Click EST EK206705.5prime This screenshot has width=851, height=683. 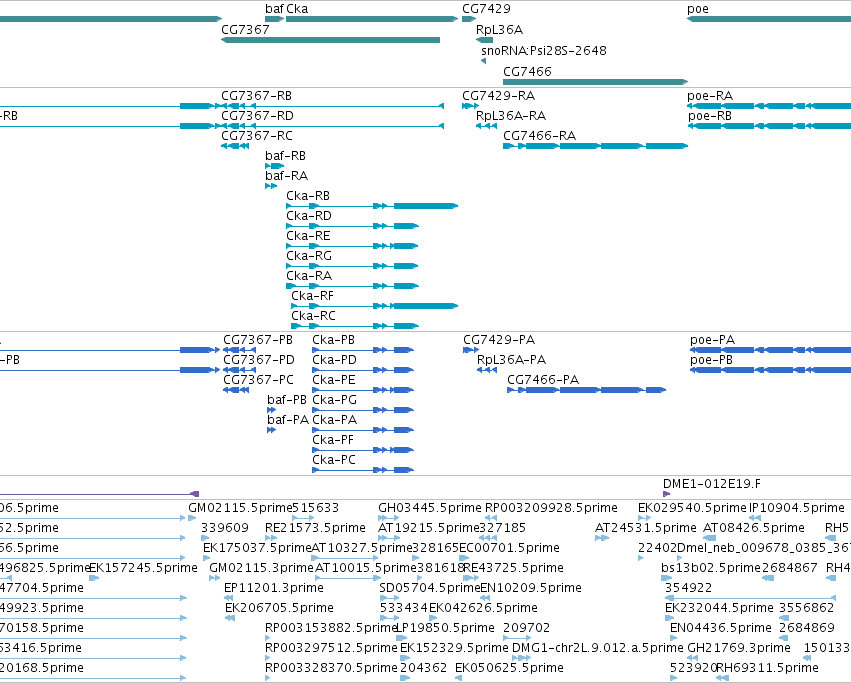point(230,618)
